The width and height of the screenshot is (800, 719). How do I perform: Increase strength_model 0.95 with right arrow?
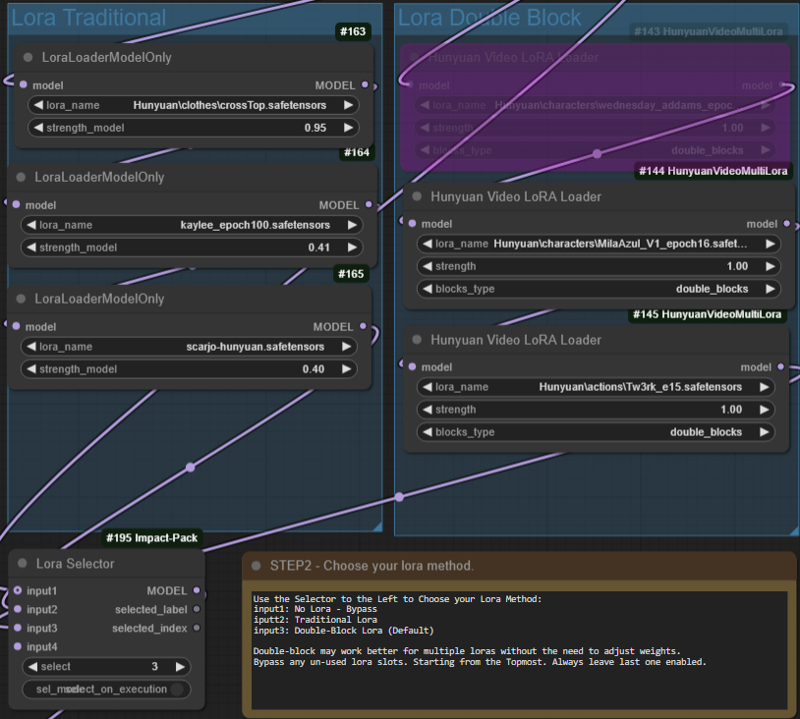[x=348, y=128]
